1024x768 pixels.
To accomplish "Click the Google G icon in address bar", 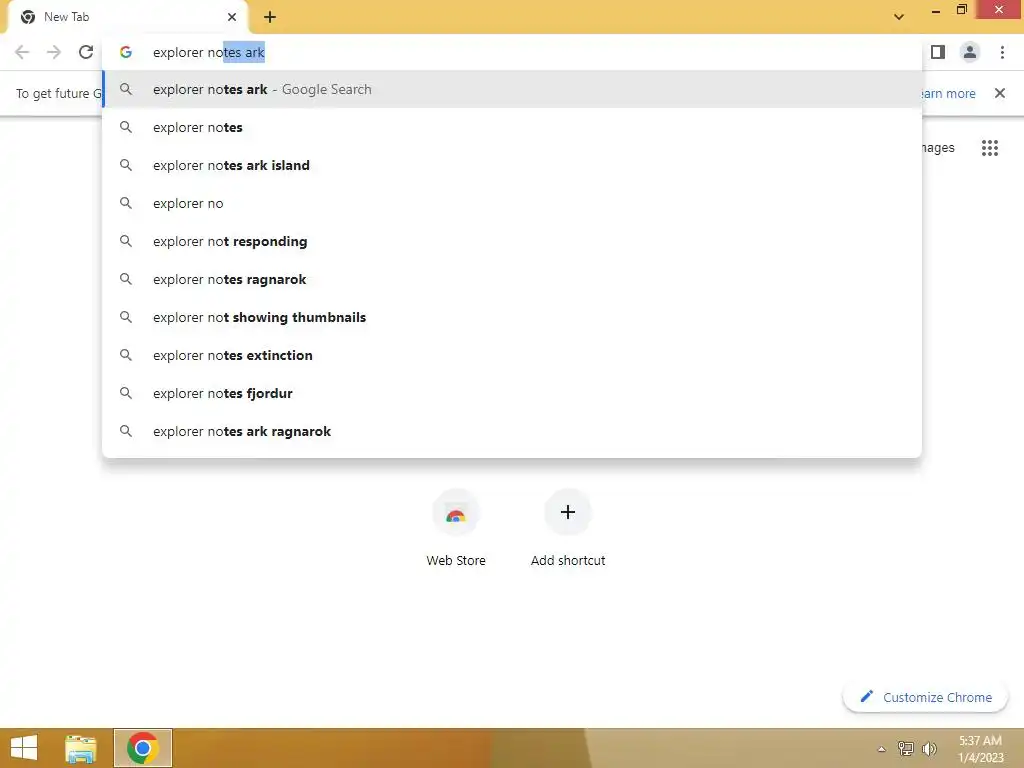I will pyautogui.click(x=126, y=52).
